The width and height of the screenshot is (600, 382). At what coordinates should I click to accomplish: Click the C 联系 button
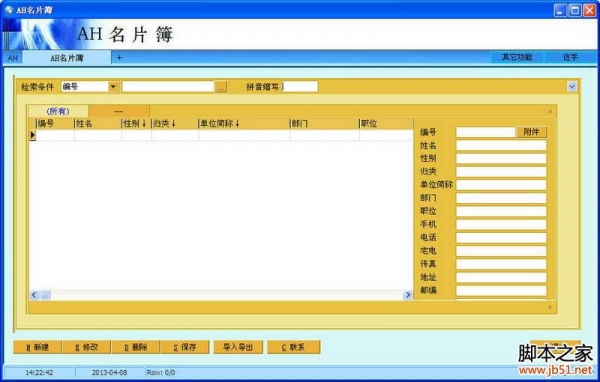coord(293,347)
